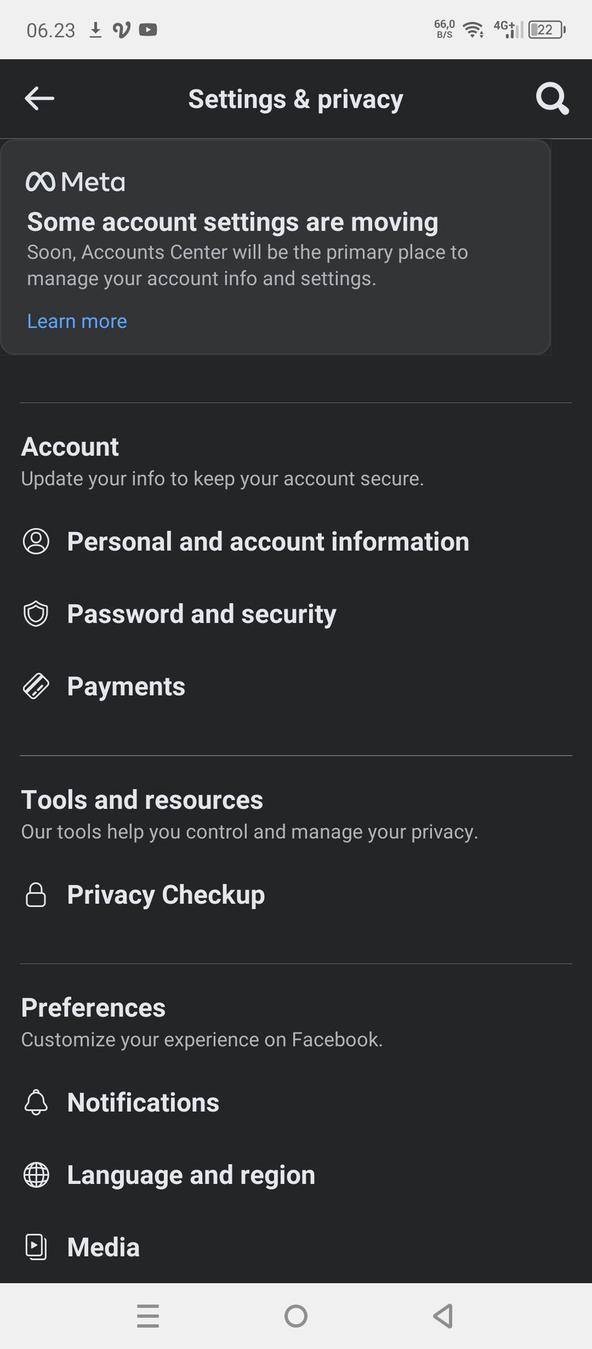Open Notifications preferences

(x=143, y=1102)
